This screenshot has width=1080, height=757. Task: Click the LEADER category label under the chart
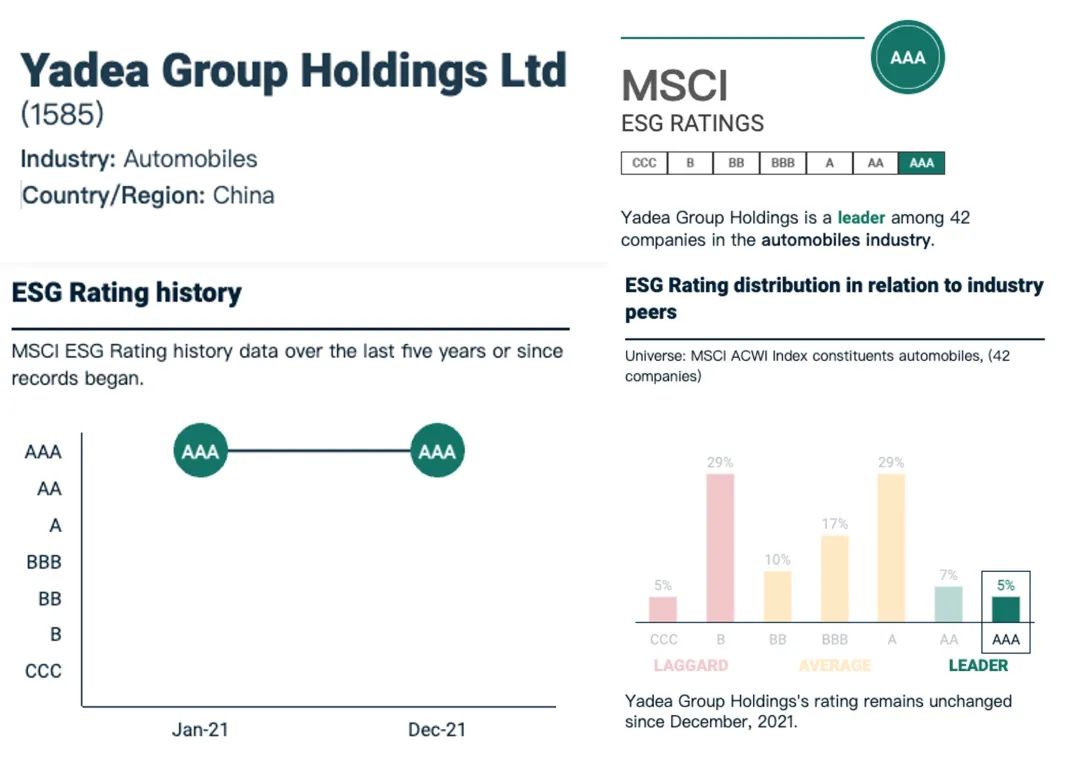click(978, 665)
